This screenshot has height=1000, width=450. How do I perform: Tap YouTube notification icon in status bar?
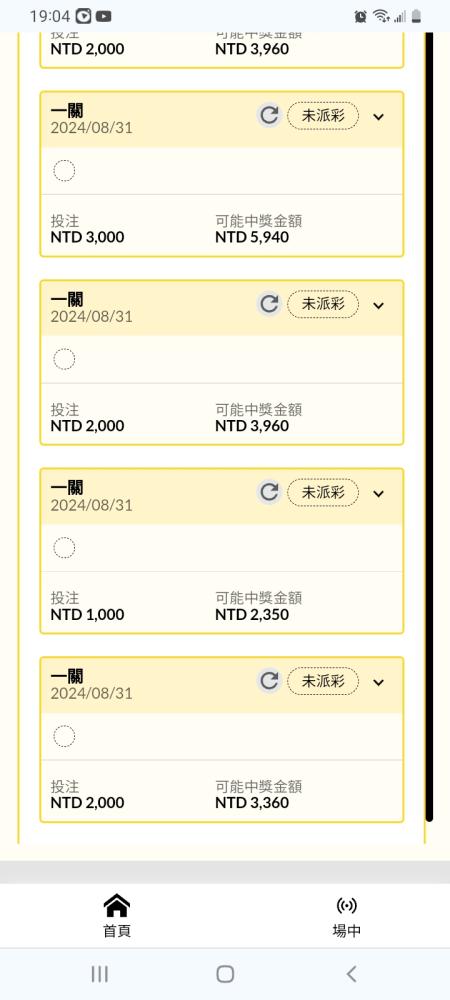click(x=104, y=16)
